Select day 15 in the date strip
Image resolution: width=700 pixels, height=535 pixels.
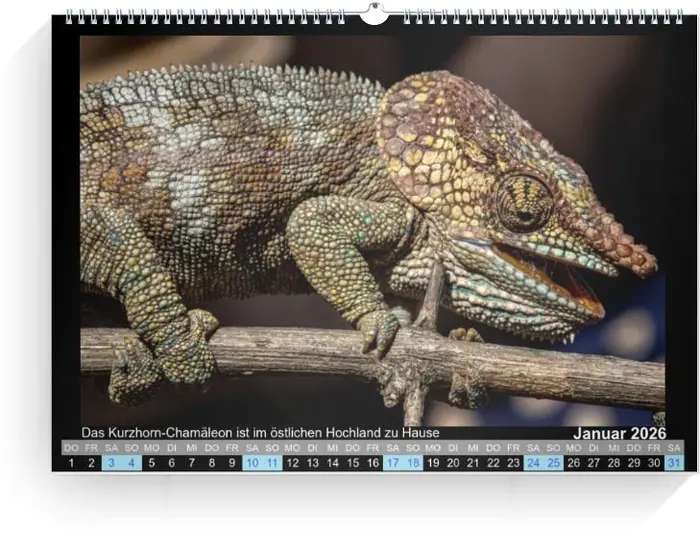tap(352, 463)
